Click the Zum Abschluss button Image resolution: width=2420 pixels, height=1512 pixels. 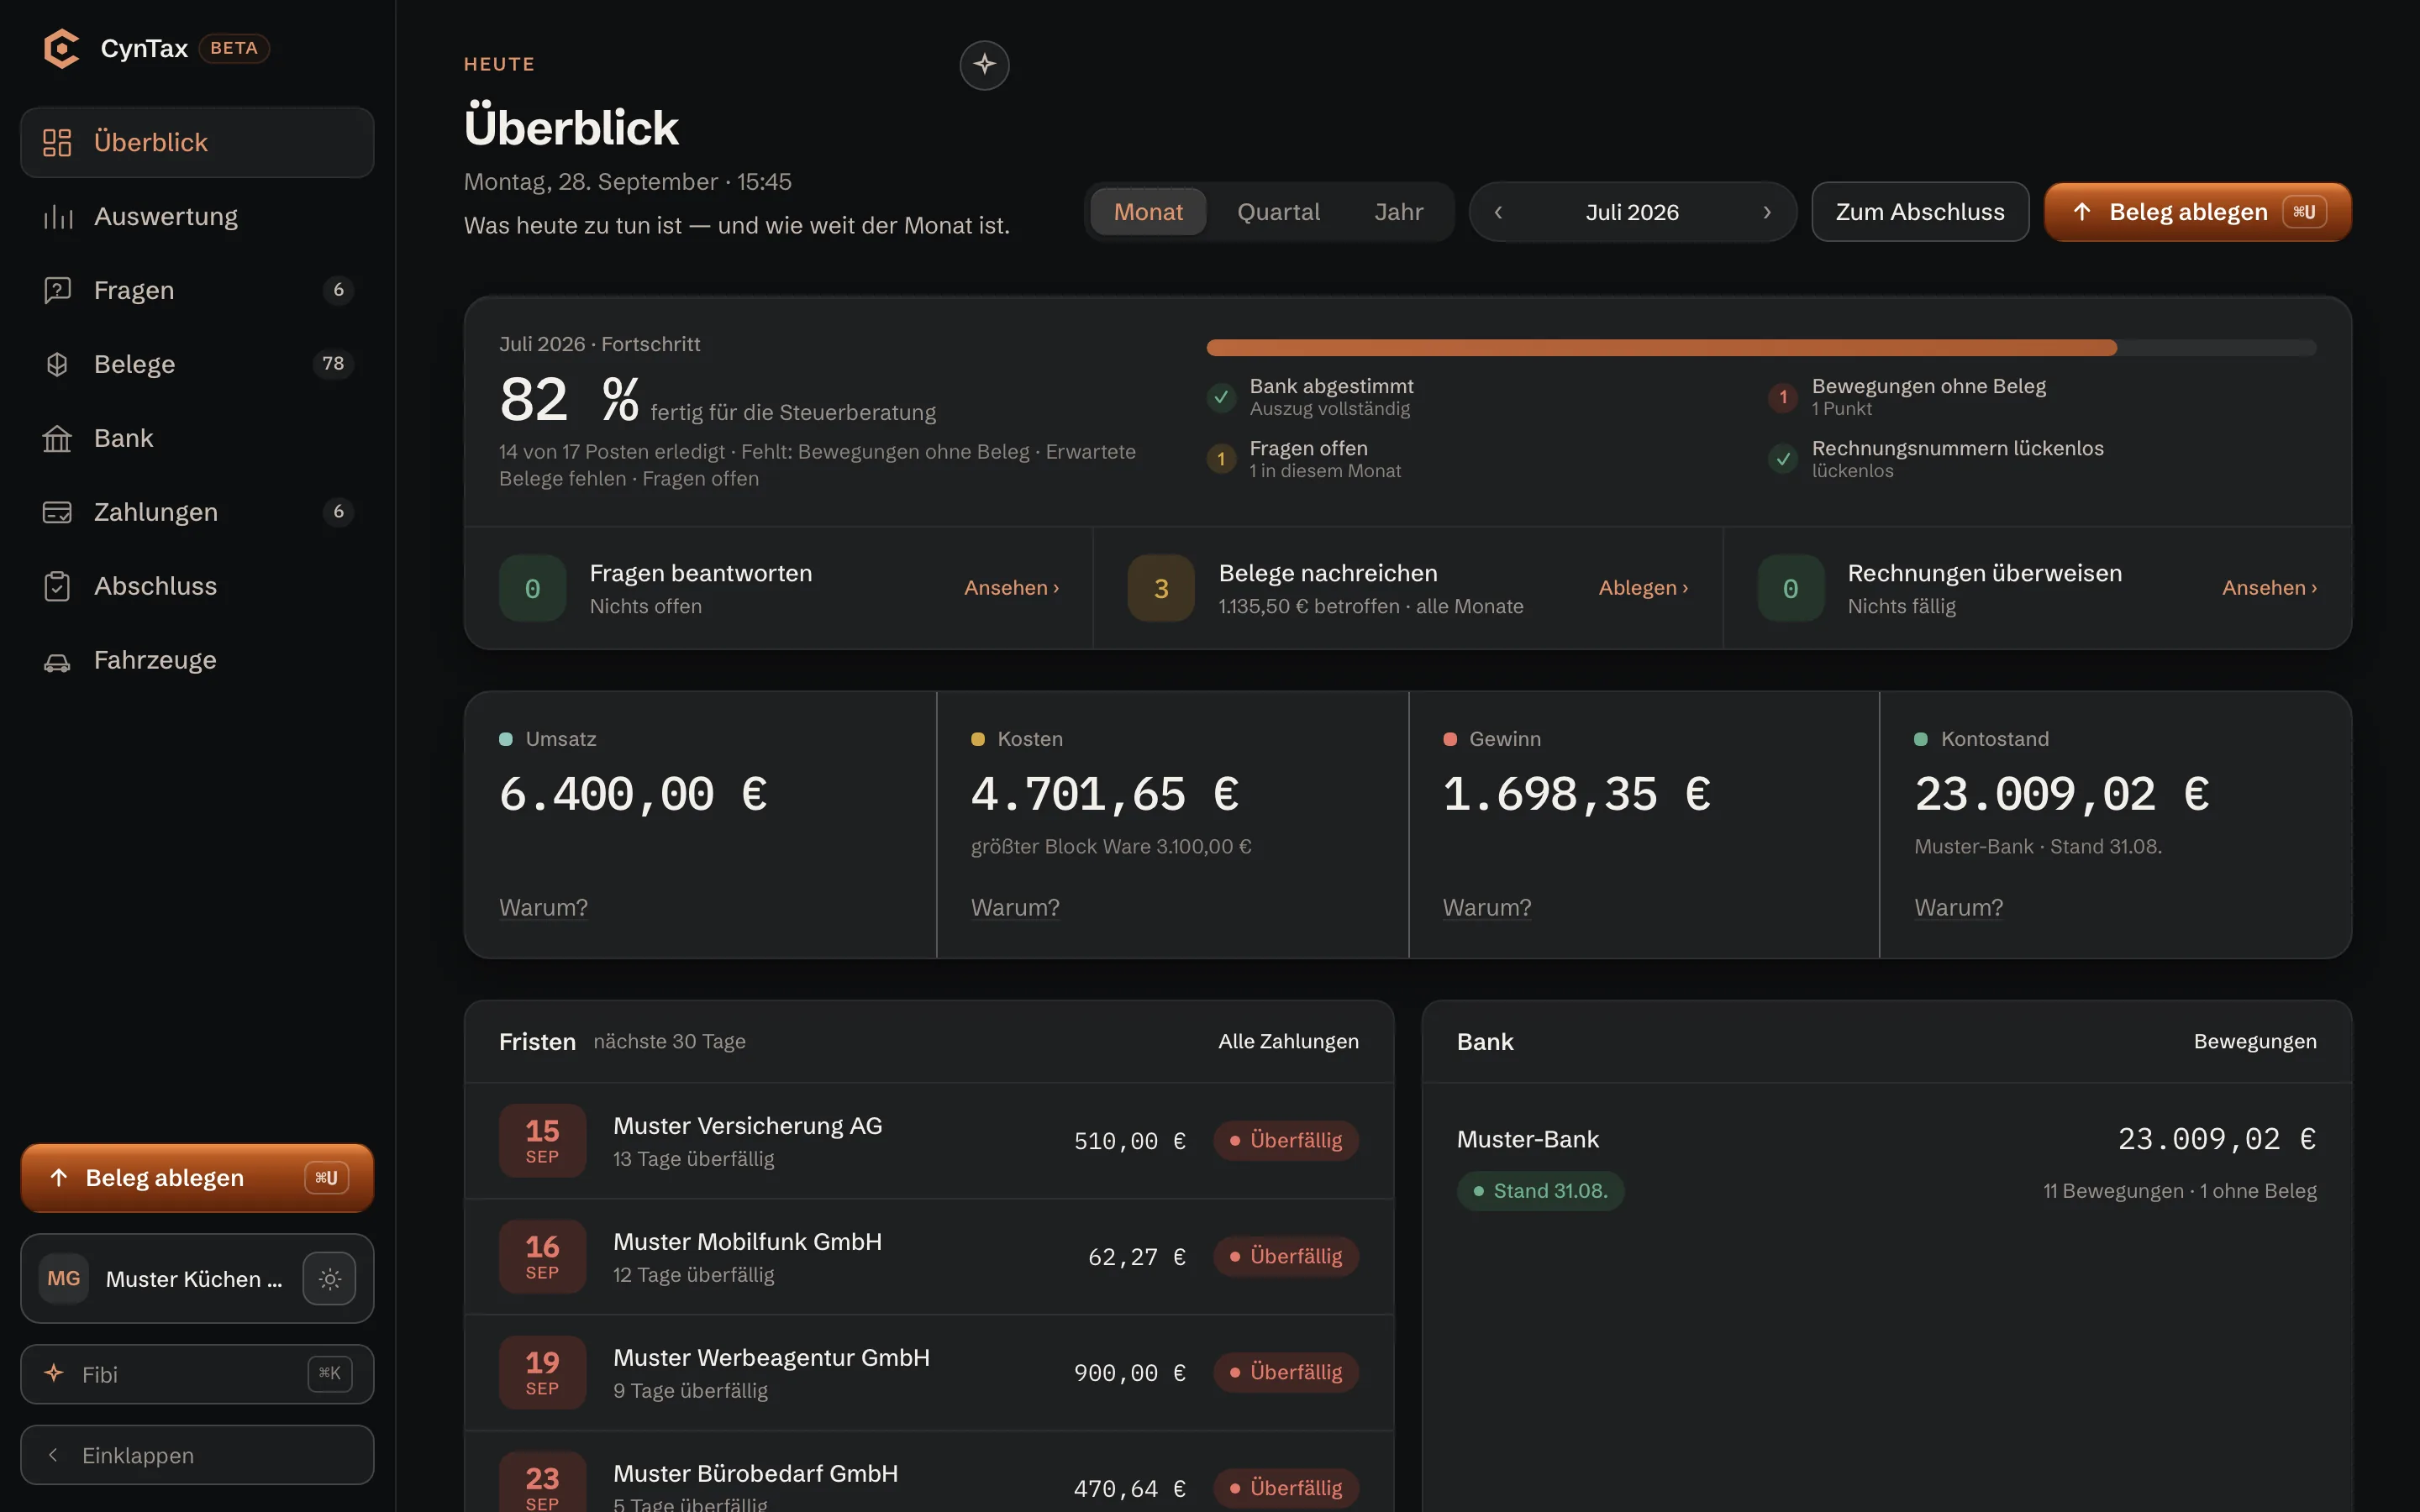1920,212
